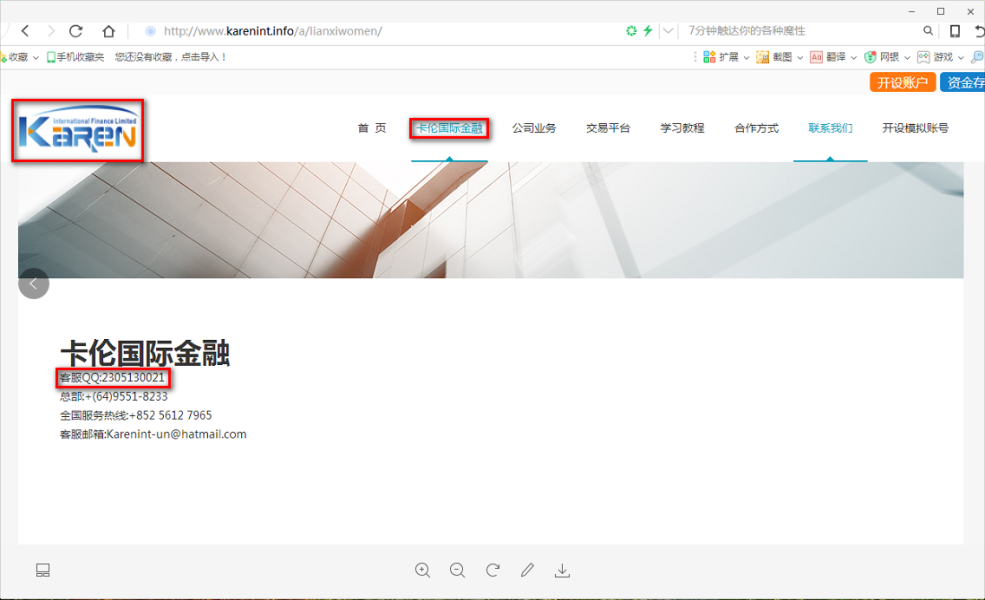
Task: Click the zoom in magnifier icon
Action: click(x=422, y=570)
